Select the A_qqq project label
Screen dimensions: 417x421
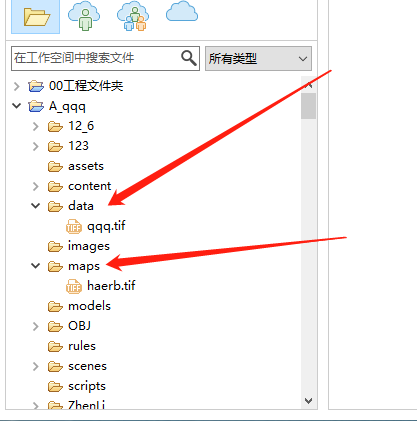tap(67, 107)
